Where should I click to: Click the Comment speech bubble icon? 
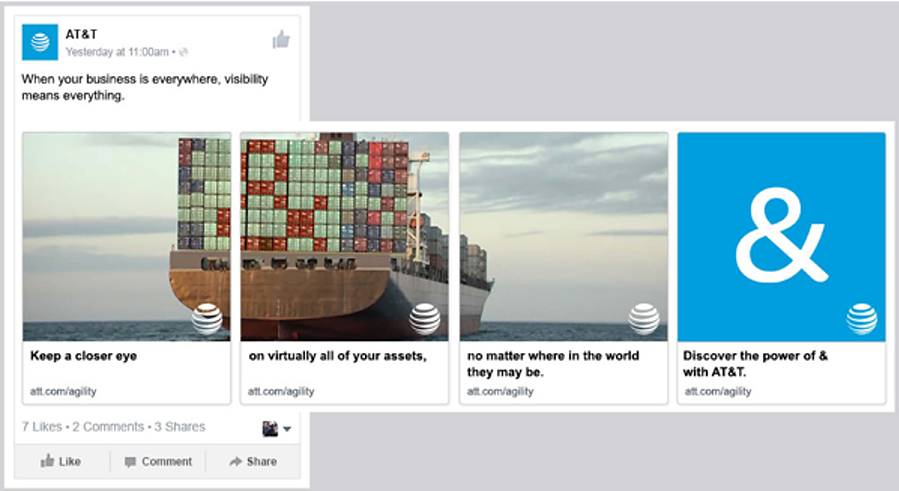pos(130,462)
